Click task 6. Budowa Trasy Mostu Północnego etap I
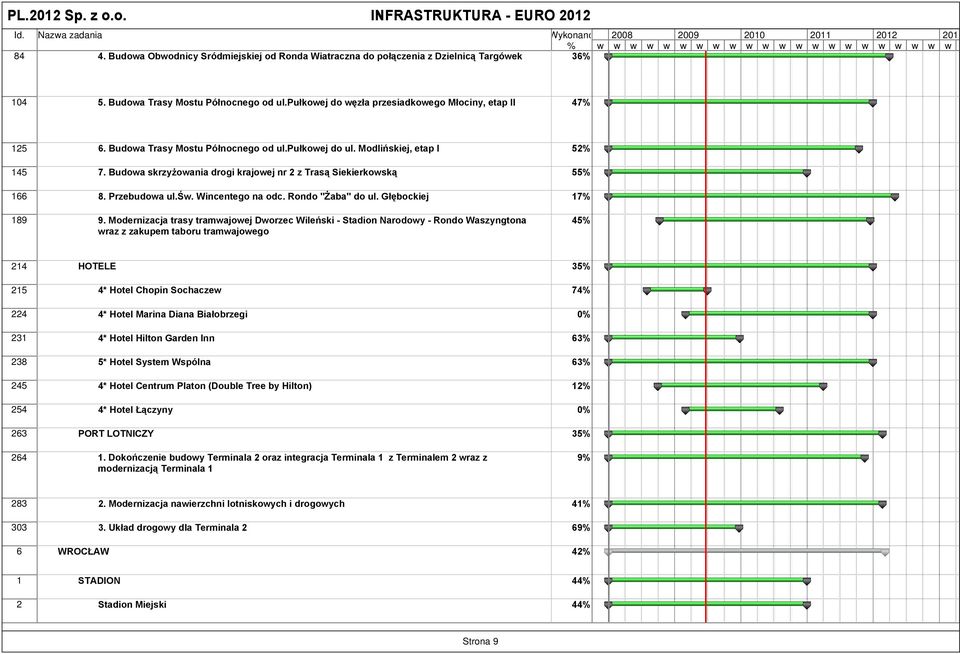The image size is (960, 654). (268, 148)
